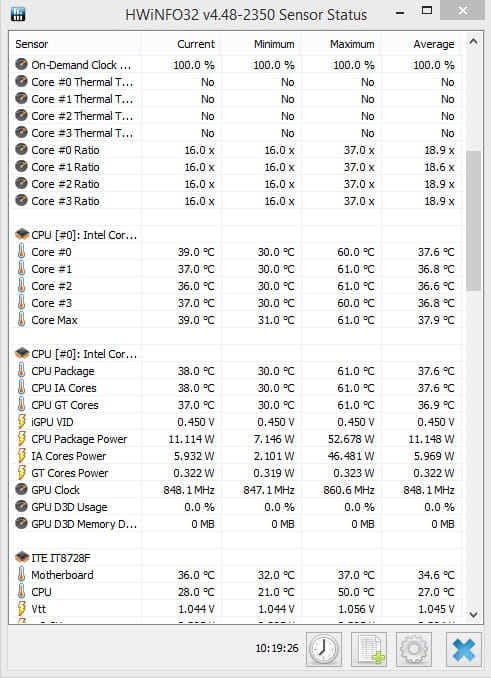Select the CPU Package Power lightning icon

21,439
